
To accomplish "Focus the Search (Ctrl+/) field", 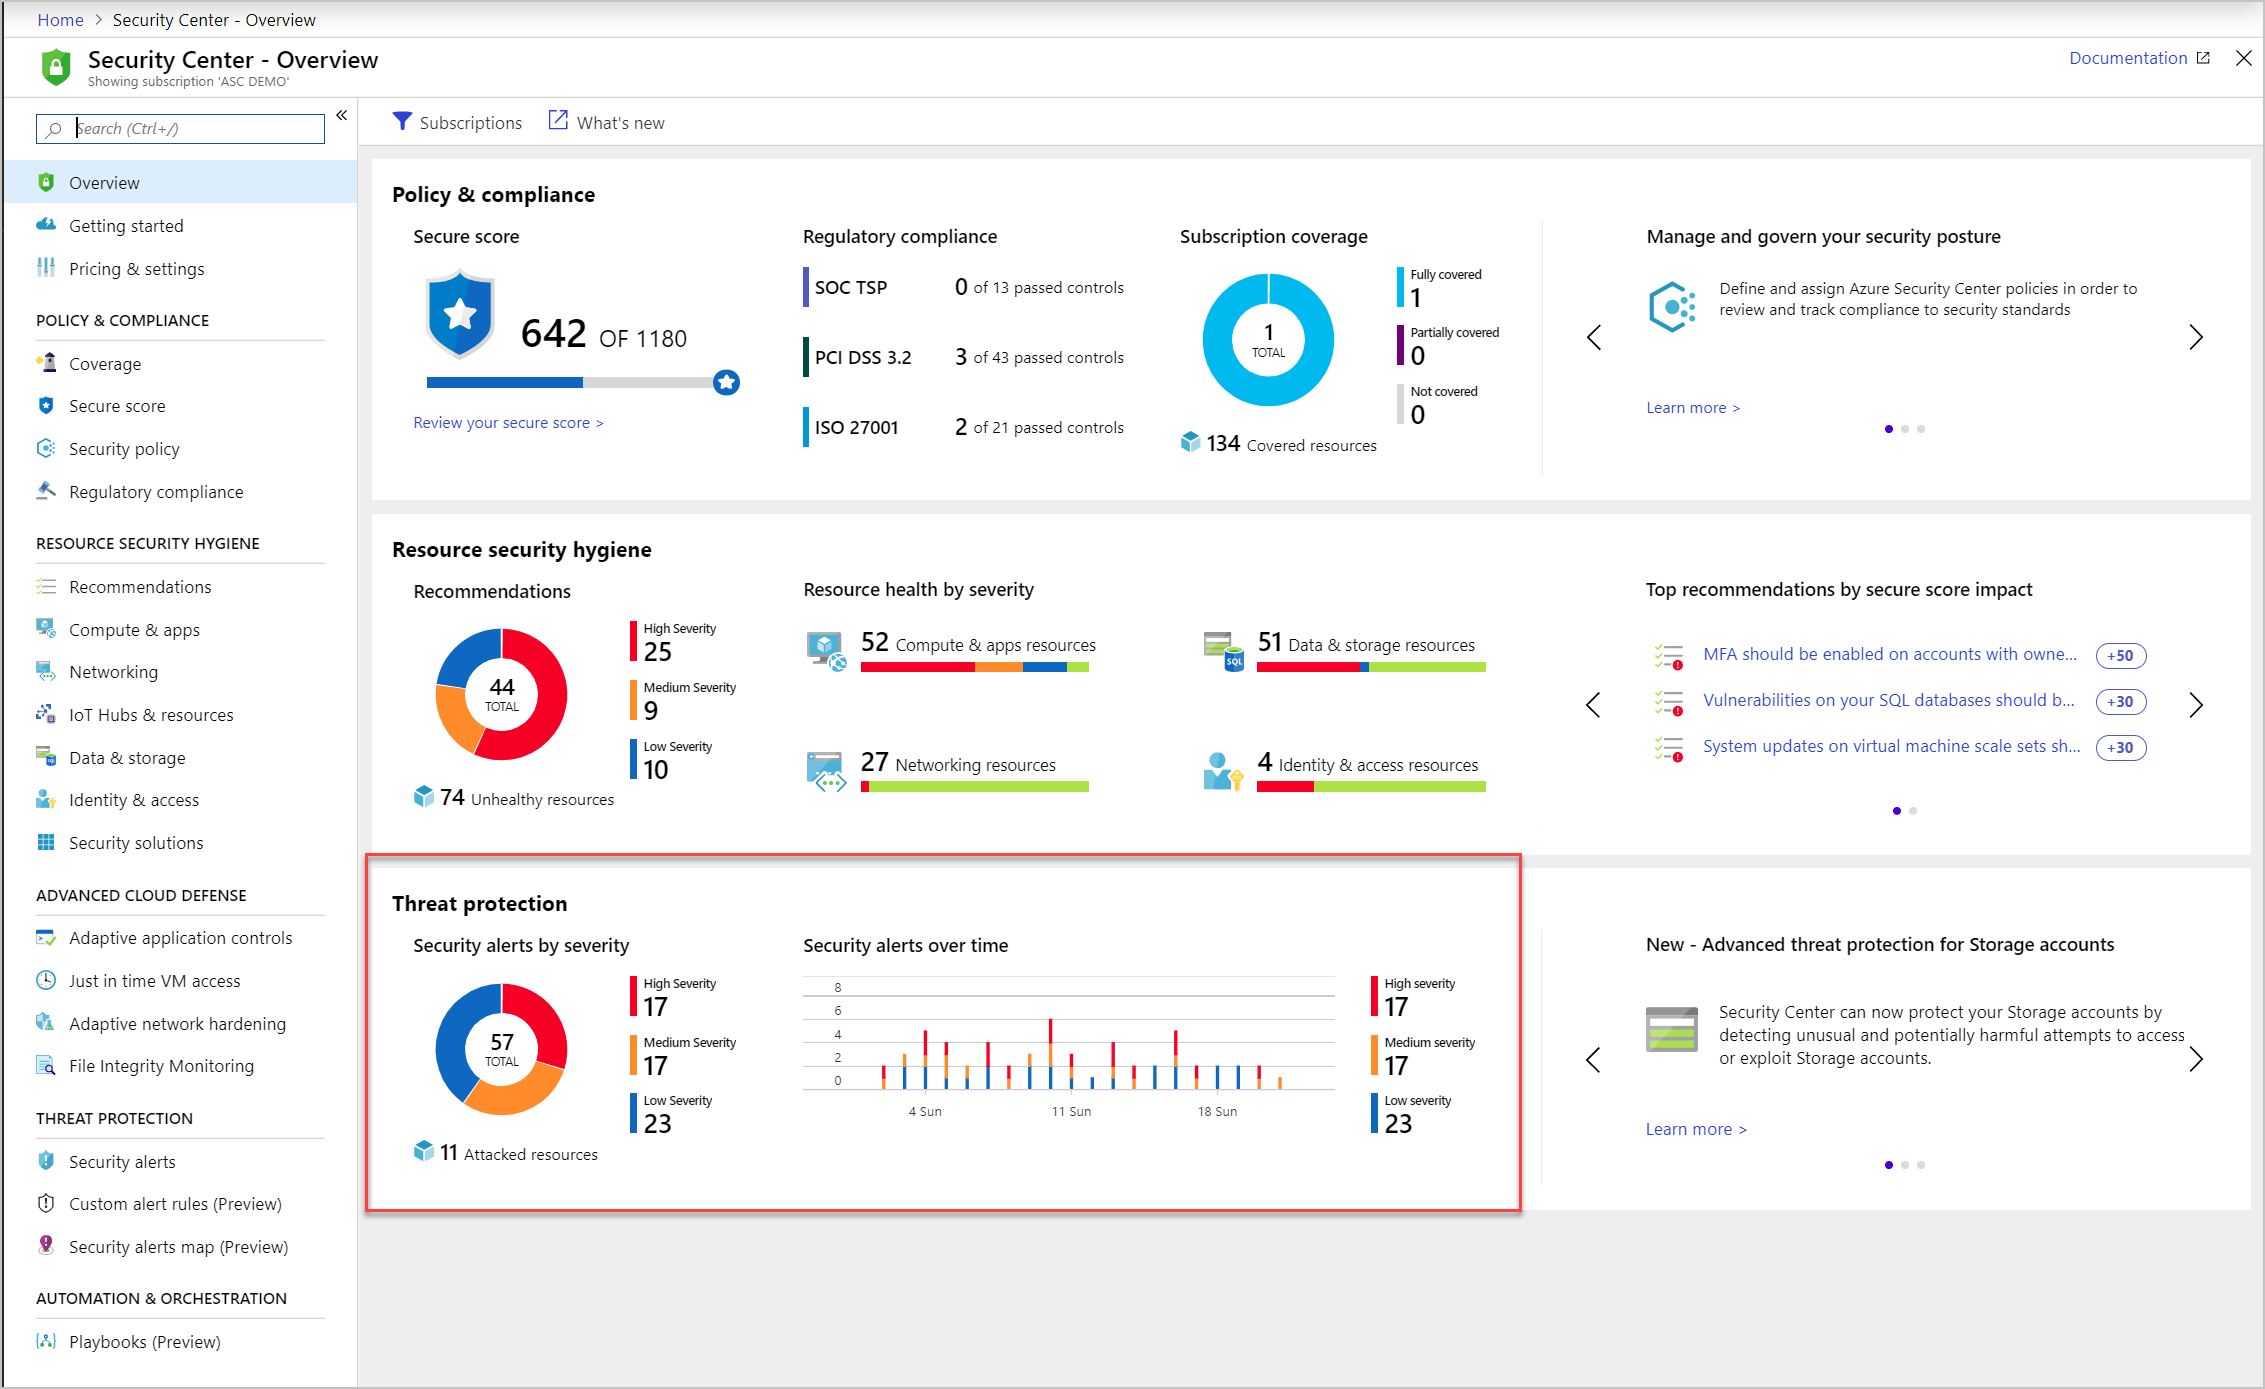I will pyautogui.click(x=180, y=128).
